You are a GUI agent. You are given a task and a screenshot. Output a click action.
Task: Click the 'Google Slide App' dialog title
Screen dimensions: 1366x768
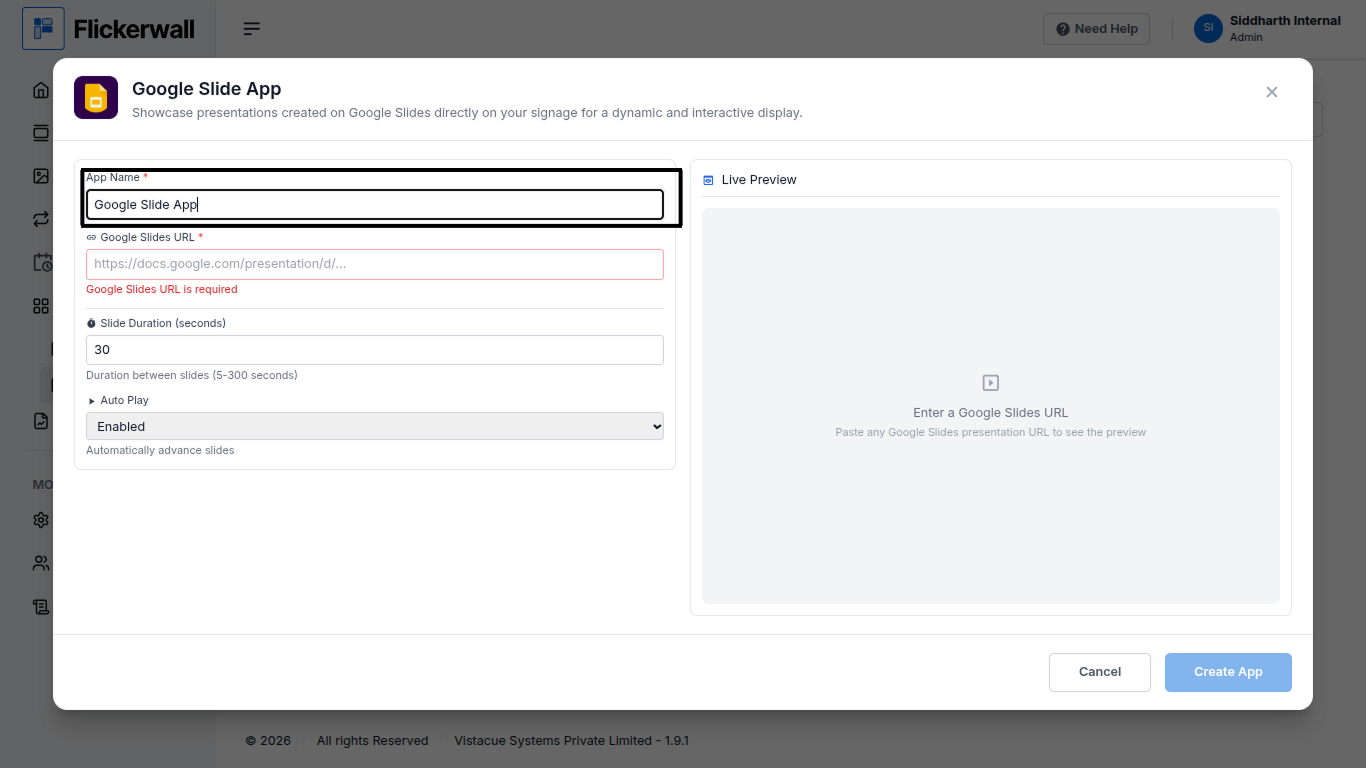(207, 89)
